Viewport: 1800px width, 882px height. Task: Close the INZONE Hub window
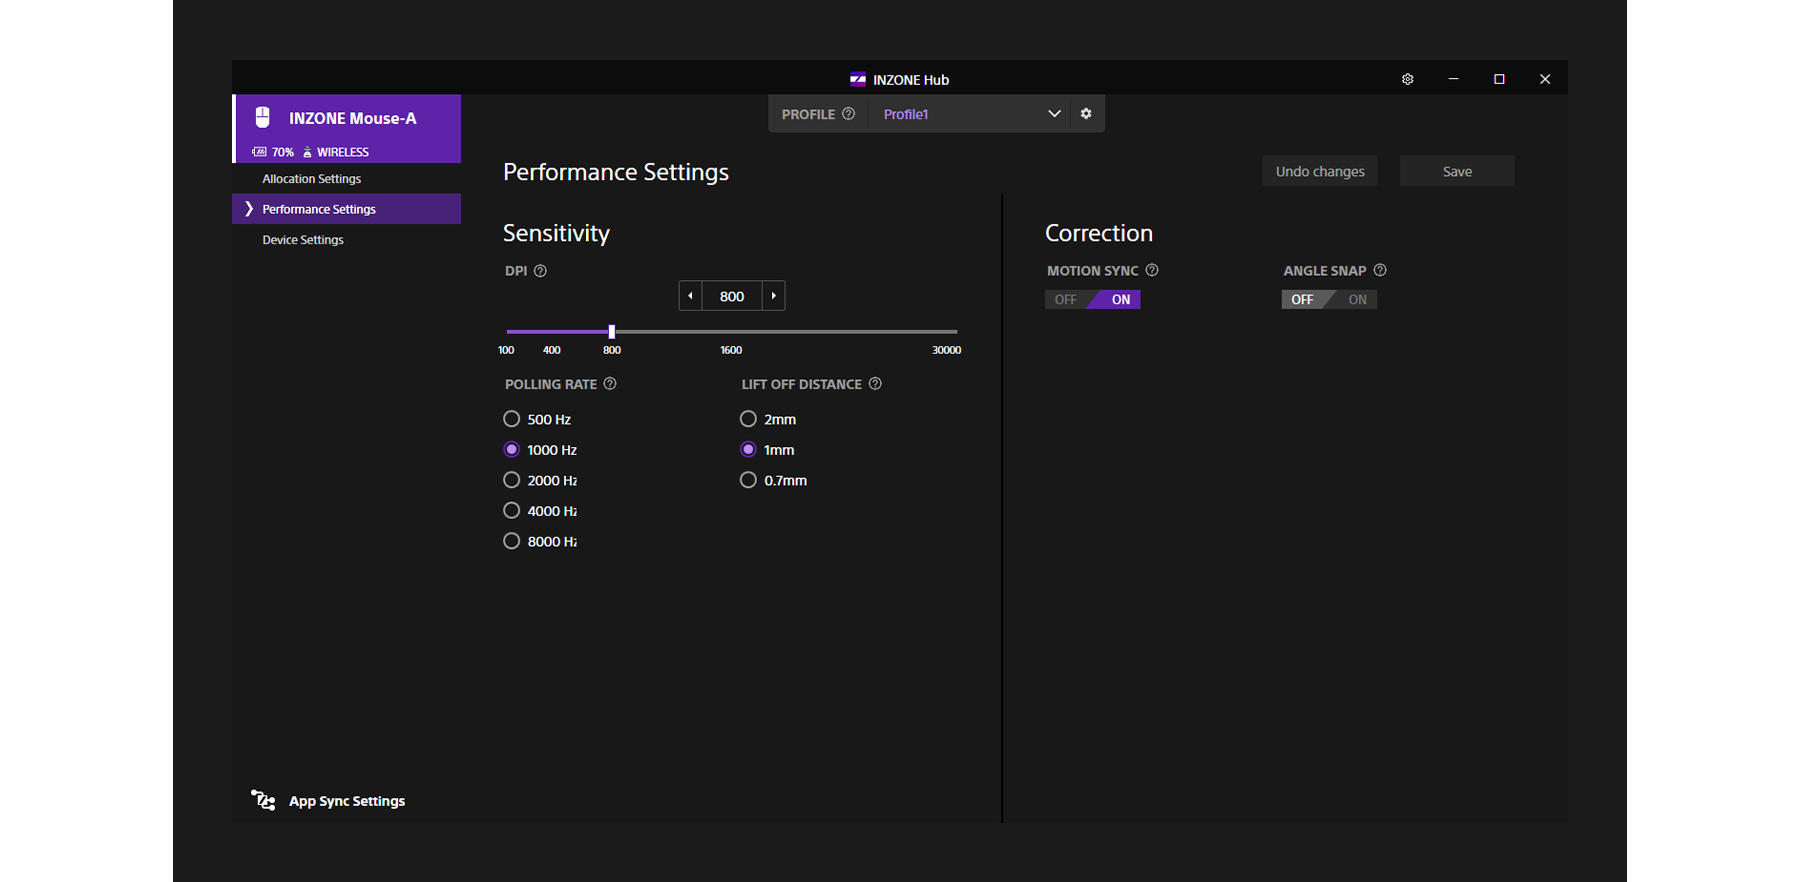click(x=1545, y=79)
